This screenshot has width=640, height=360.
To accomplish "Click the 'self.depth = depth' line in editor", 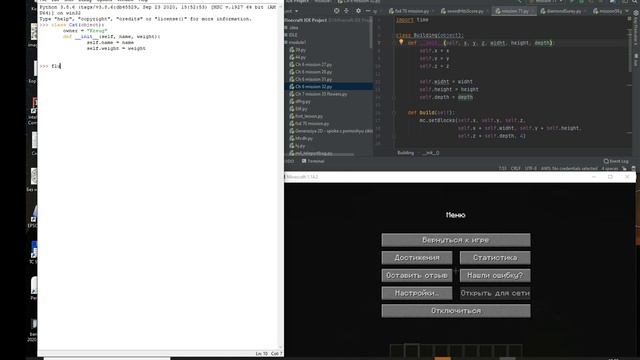I will coord(446,97).
